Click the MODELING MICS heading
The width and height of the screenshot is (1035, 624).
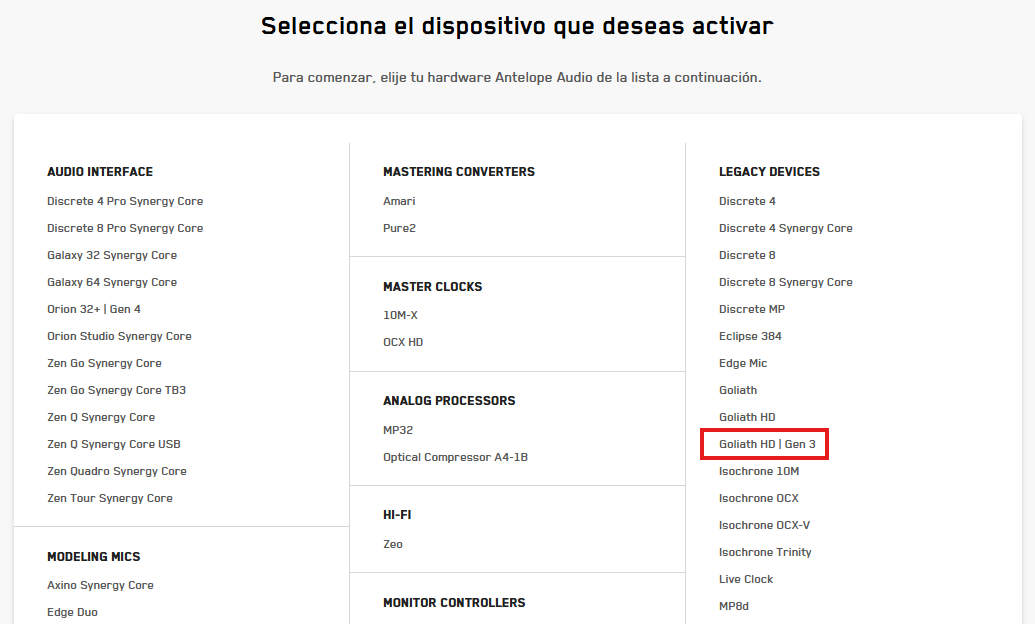pyautogui.click(x=94, y=557)
